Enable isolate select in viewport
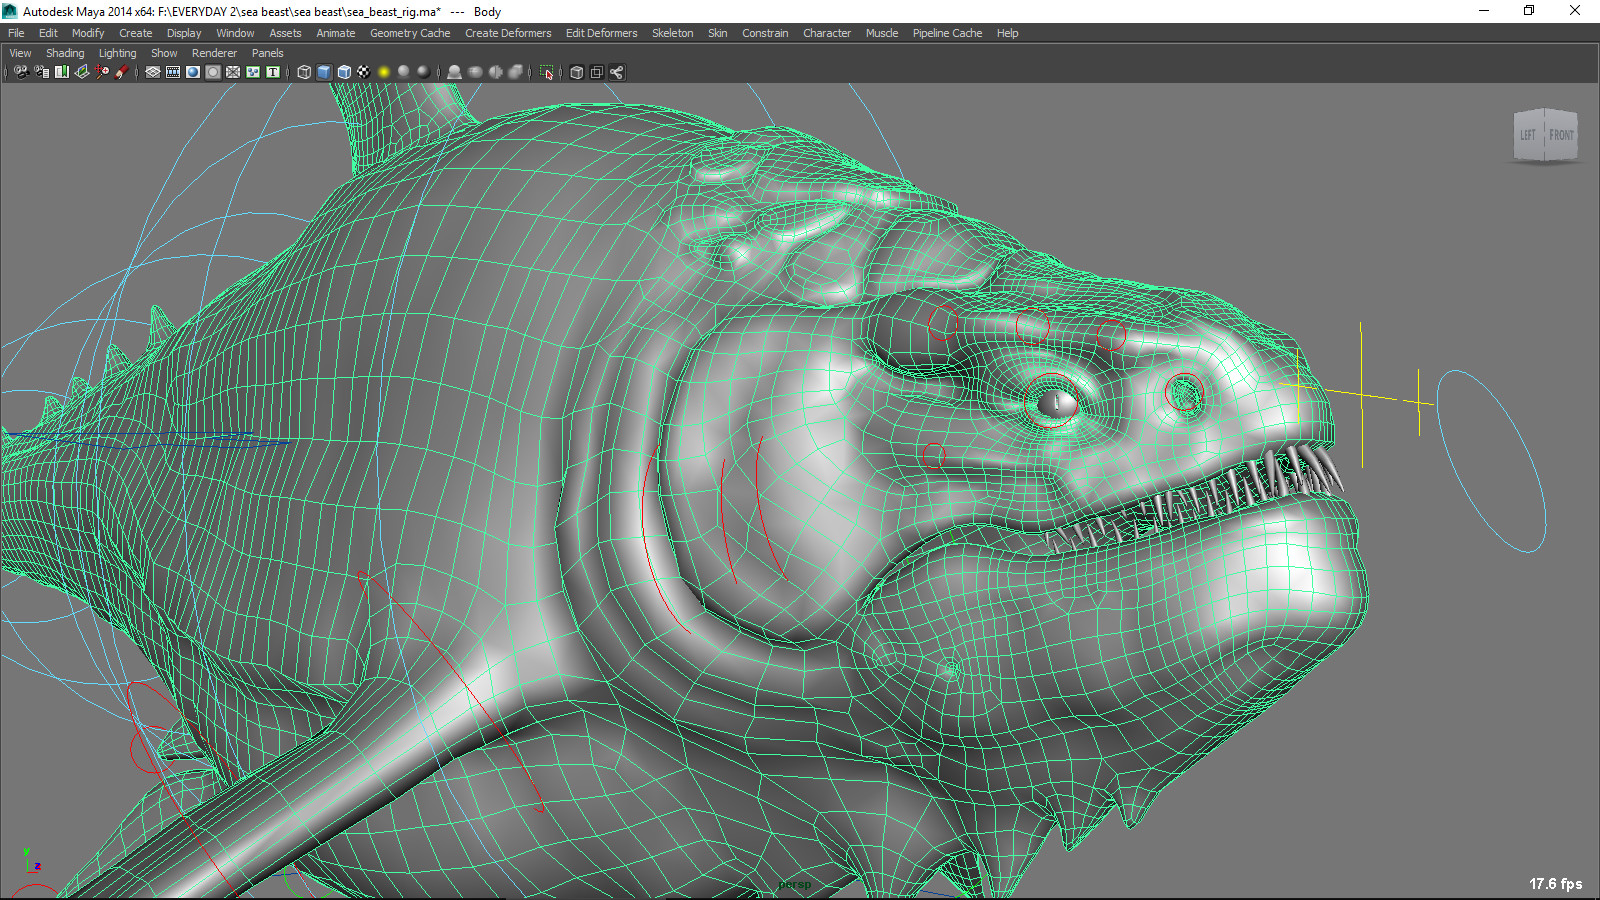This screenshot has height=900, width=1600. pos(547,72)
